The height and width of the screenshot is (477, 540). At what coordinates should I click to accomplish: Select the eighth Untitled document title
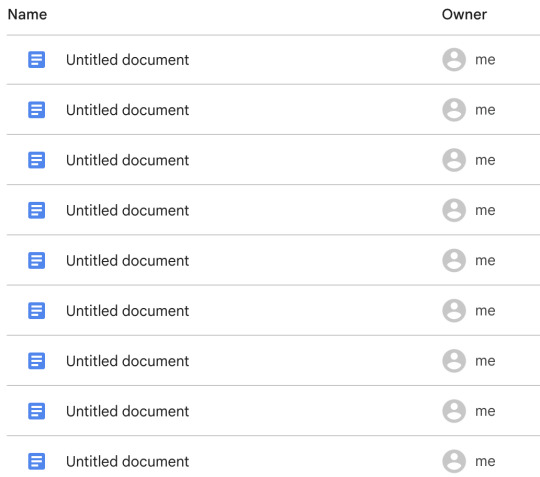(x=127, y=411)
